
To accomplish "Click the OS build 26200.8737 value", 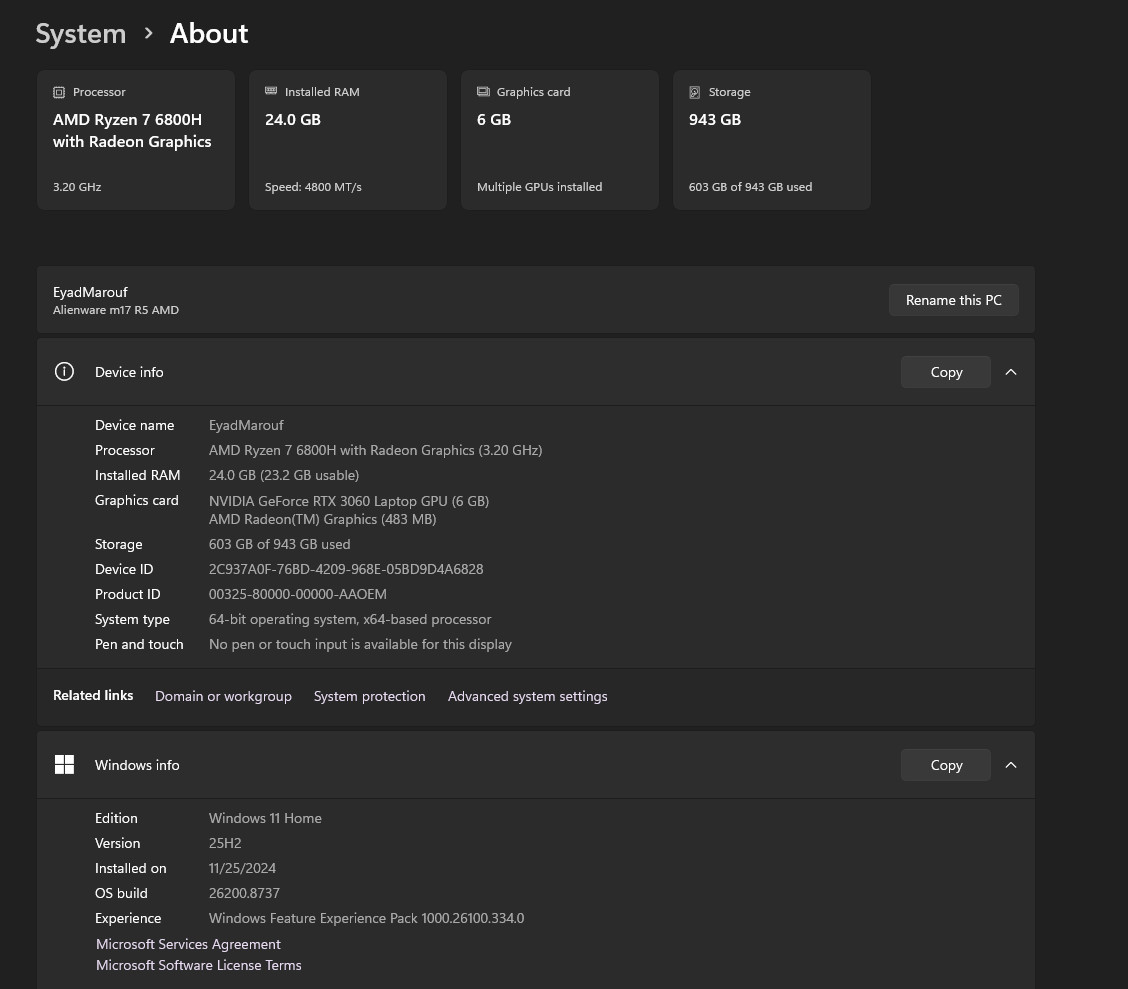I will coord(244,893).
